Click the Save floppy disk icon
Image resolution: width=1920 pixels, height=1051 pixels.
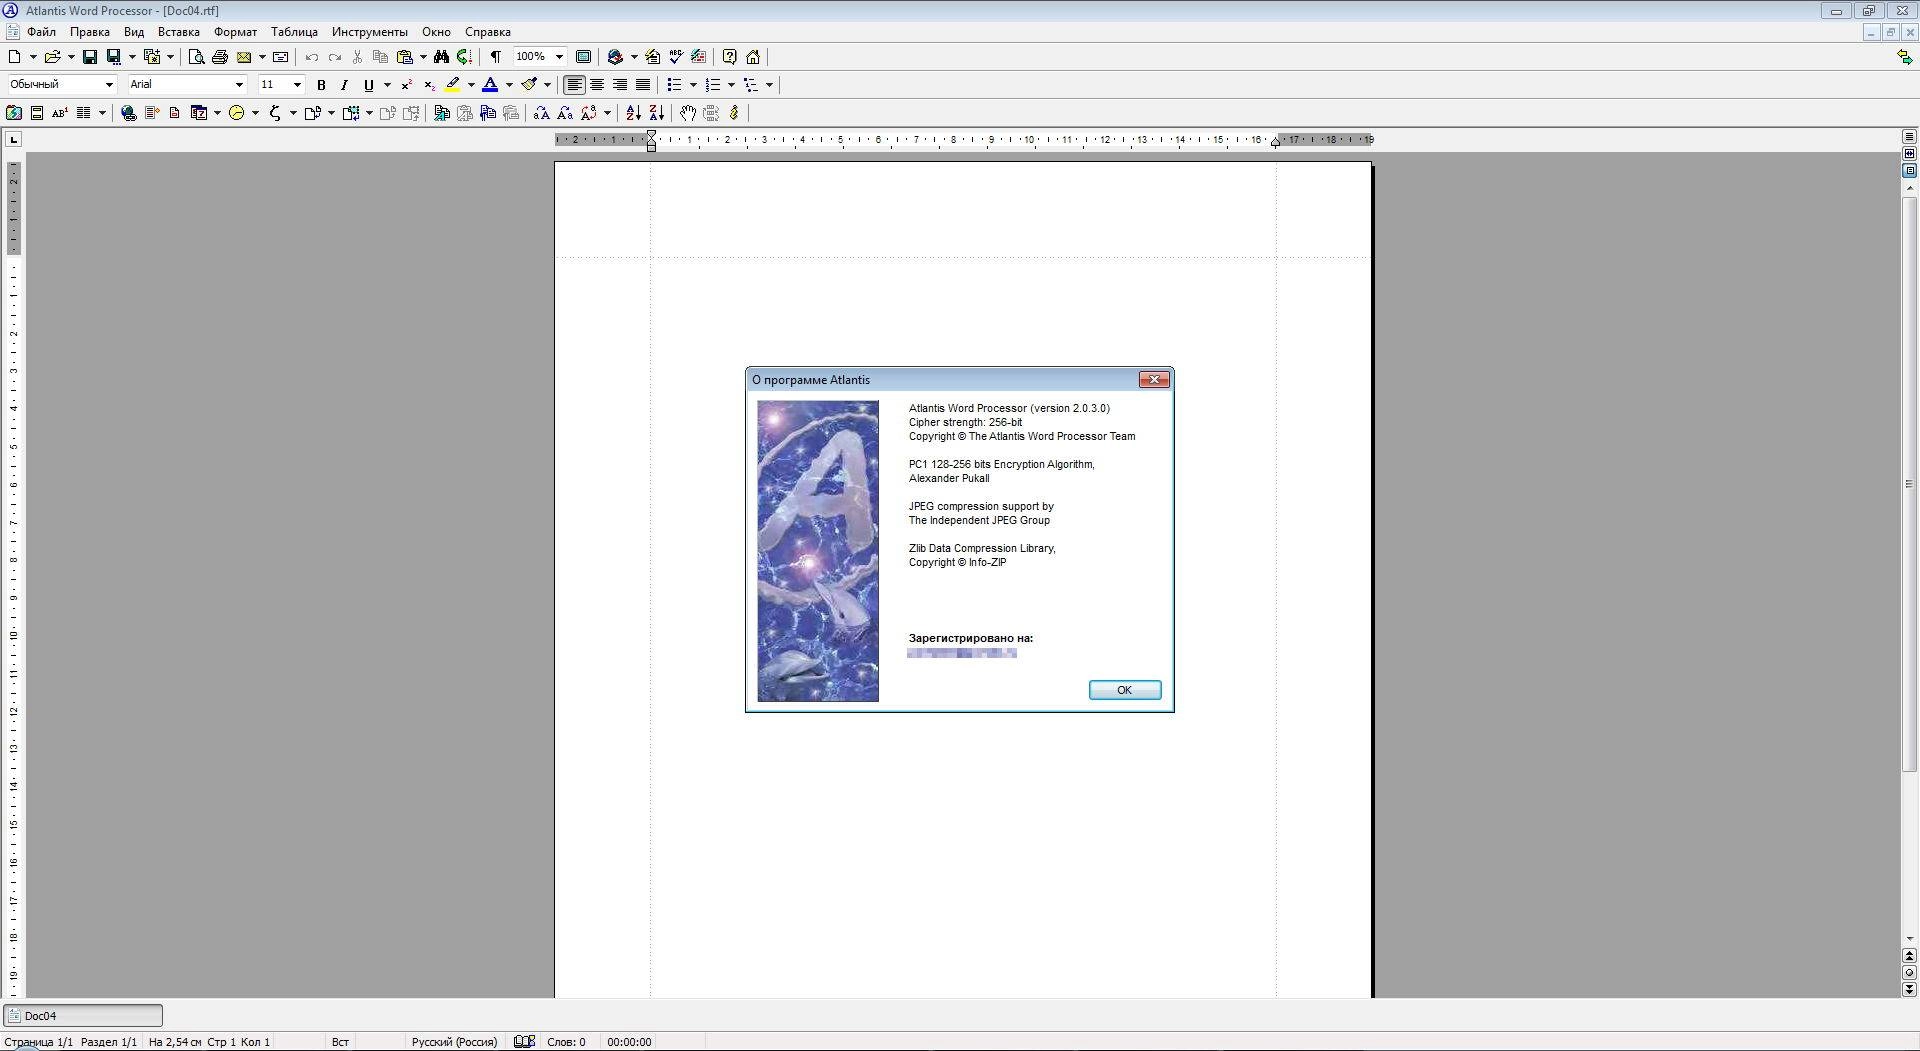[90, 57]
